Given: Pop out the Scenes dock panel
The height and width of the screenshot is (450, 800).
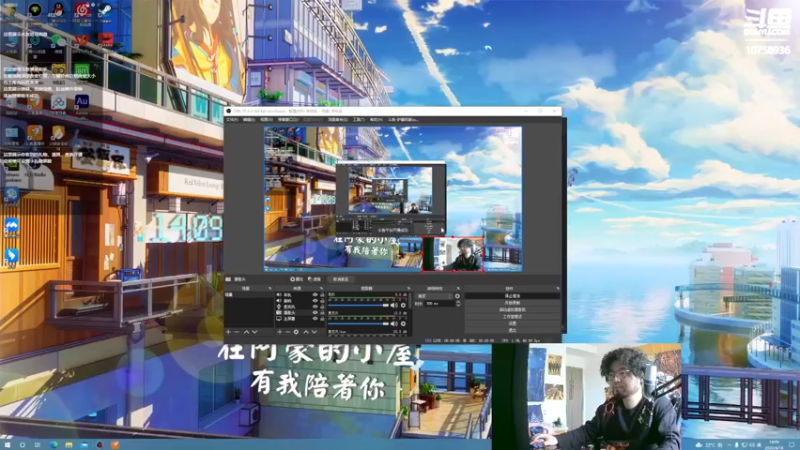Looking at the screenshot, I should pos(270,288).
